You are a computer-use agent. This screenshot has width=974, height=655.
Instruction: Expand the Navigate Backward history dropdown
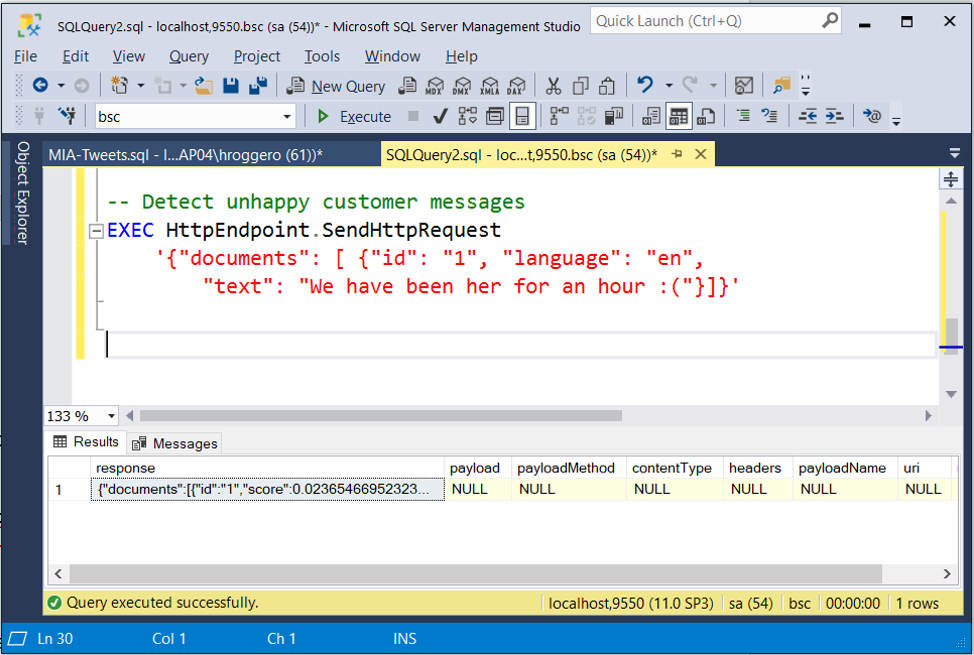point(61,86)
